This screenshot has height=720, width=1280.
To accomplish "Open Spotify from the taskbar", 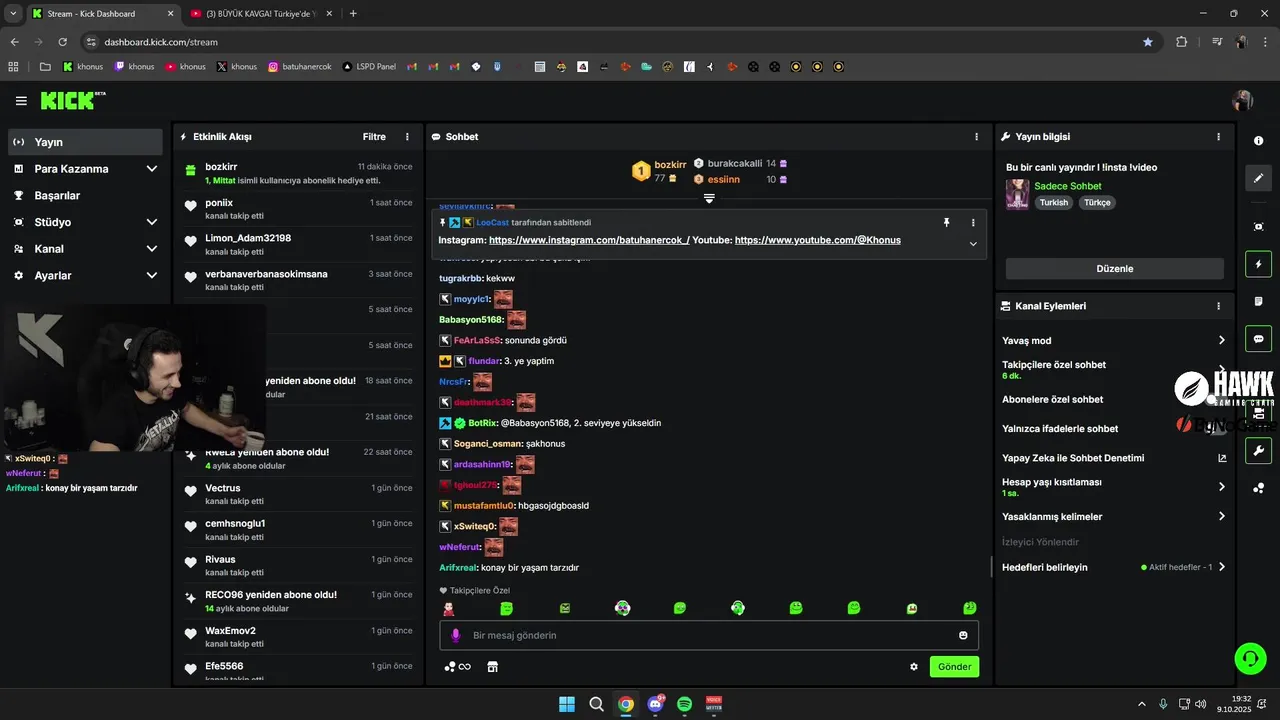I will tap(684, 704).
